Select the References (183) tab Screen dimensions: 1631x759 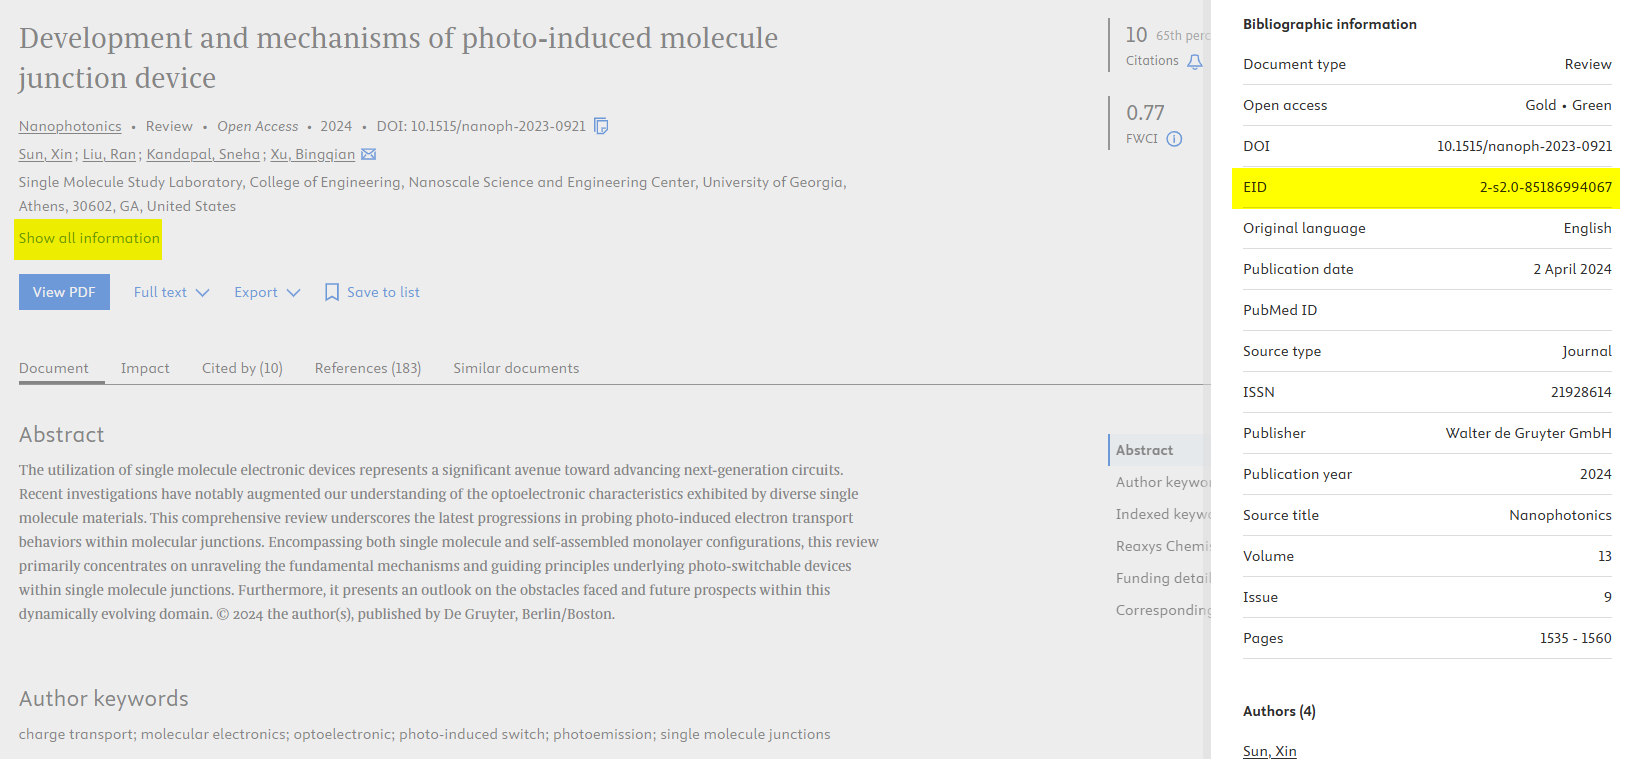[367, 368]
